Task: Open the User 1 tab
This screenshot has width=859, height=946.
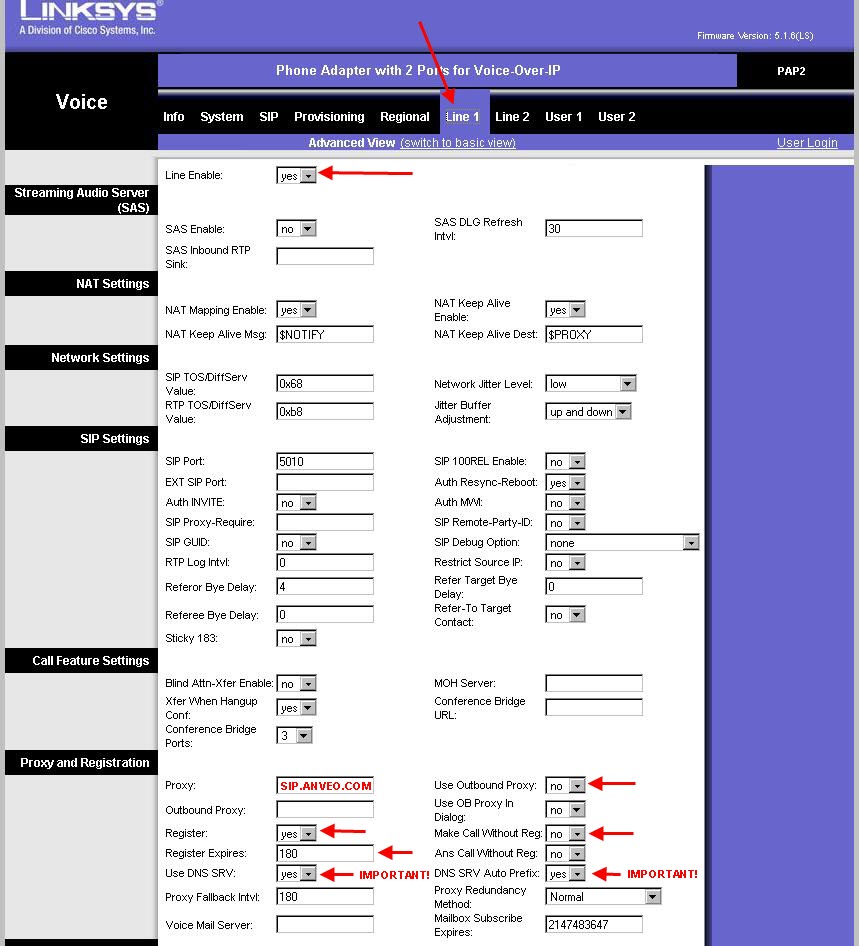Action: point(563,117)
